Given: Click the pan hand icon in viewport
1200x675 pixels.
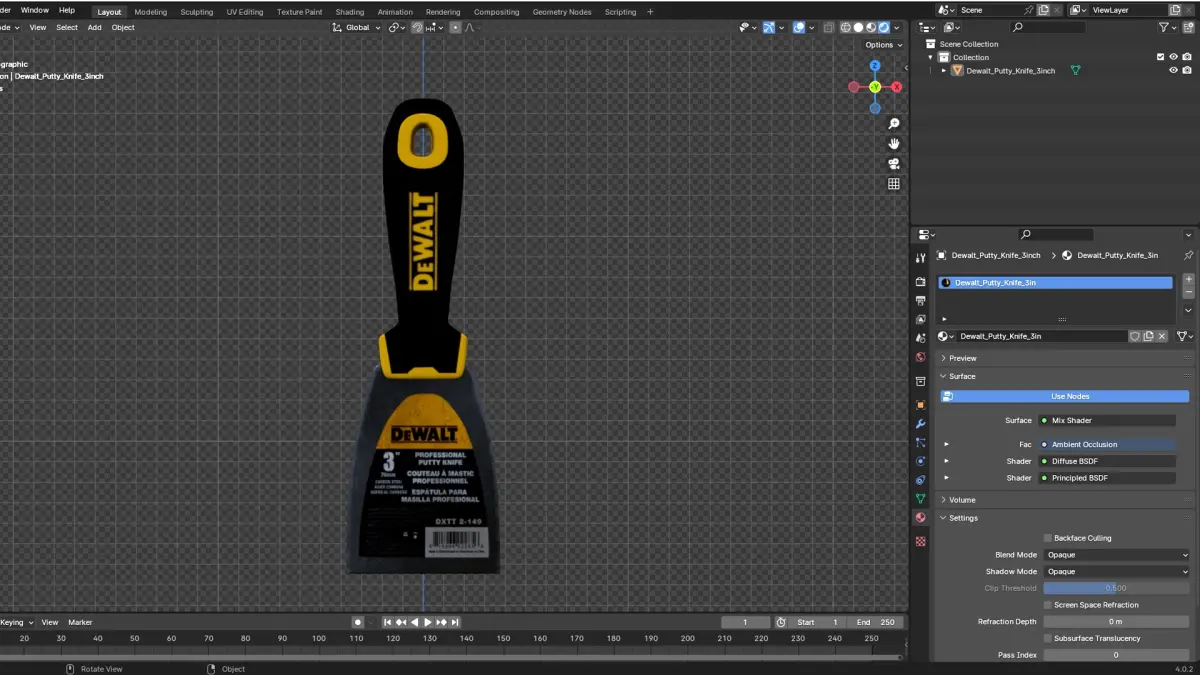Looking at the screenshot, I should point(894,144).
